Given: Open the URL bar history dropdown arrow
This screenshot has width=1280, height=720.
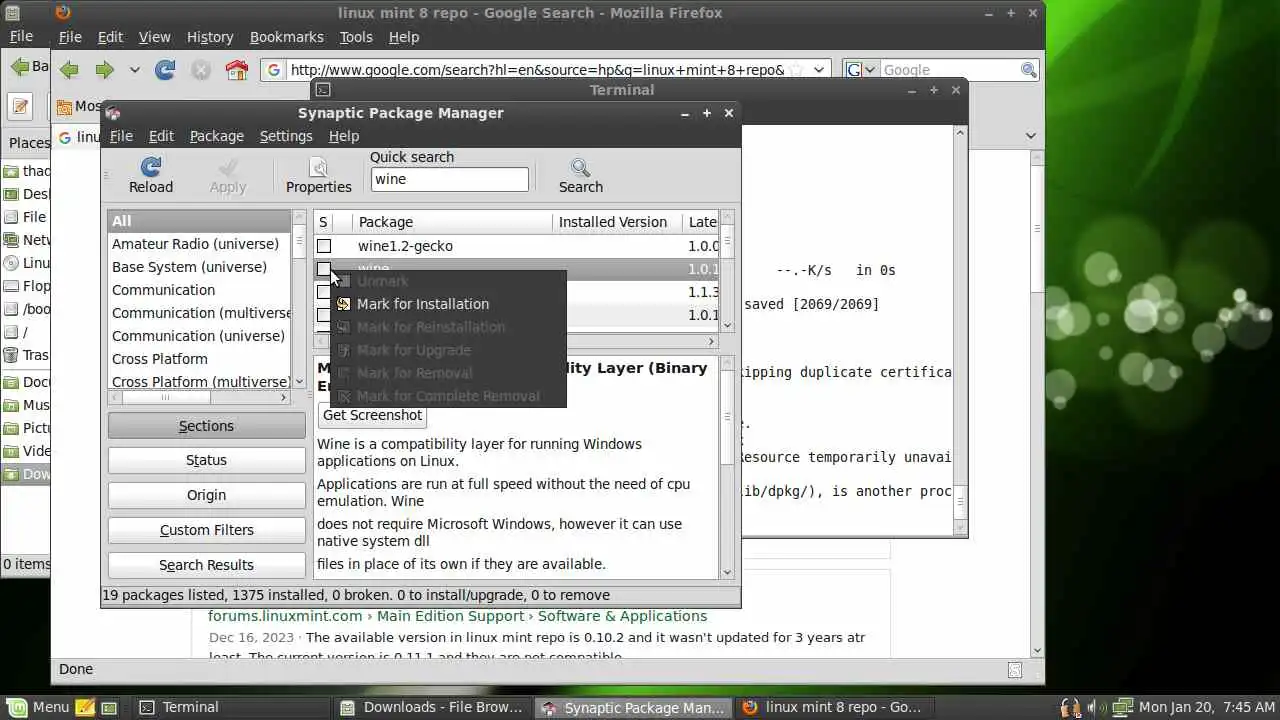Looking at the screenshot, I should click(819, 70).
